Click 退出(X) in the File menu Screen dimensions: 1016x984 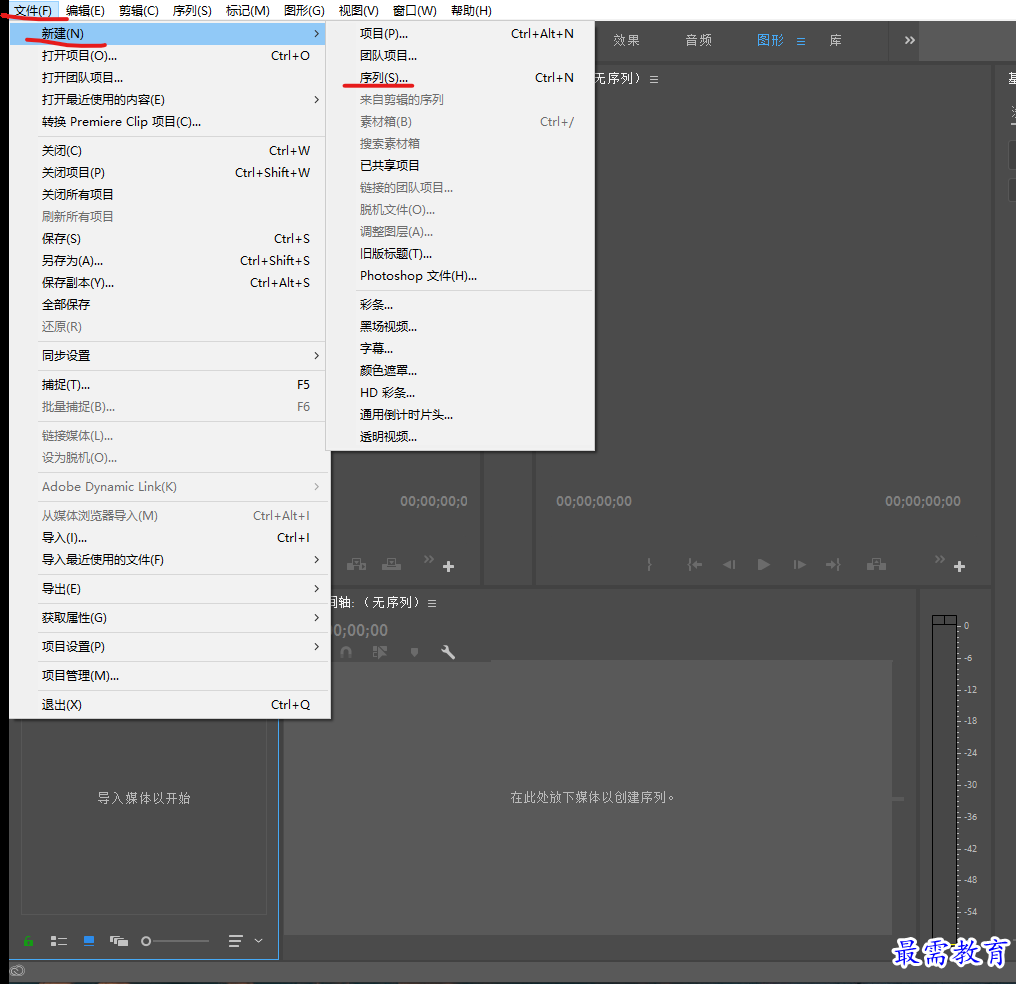click(x=168, y=705)
